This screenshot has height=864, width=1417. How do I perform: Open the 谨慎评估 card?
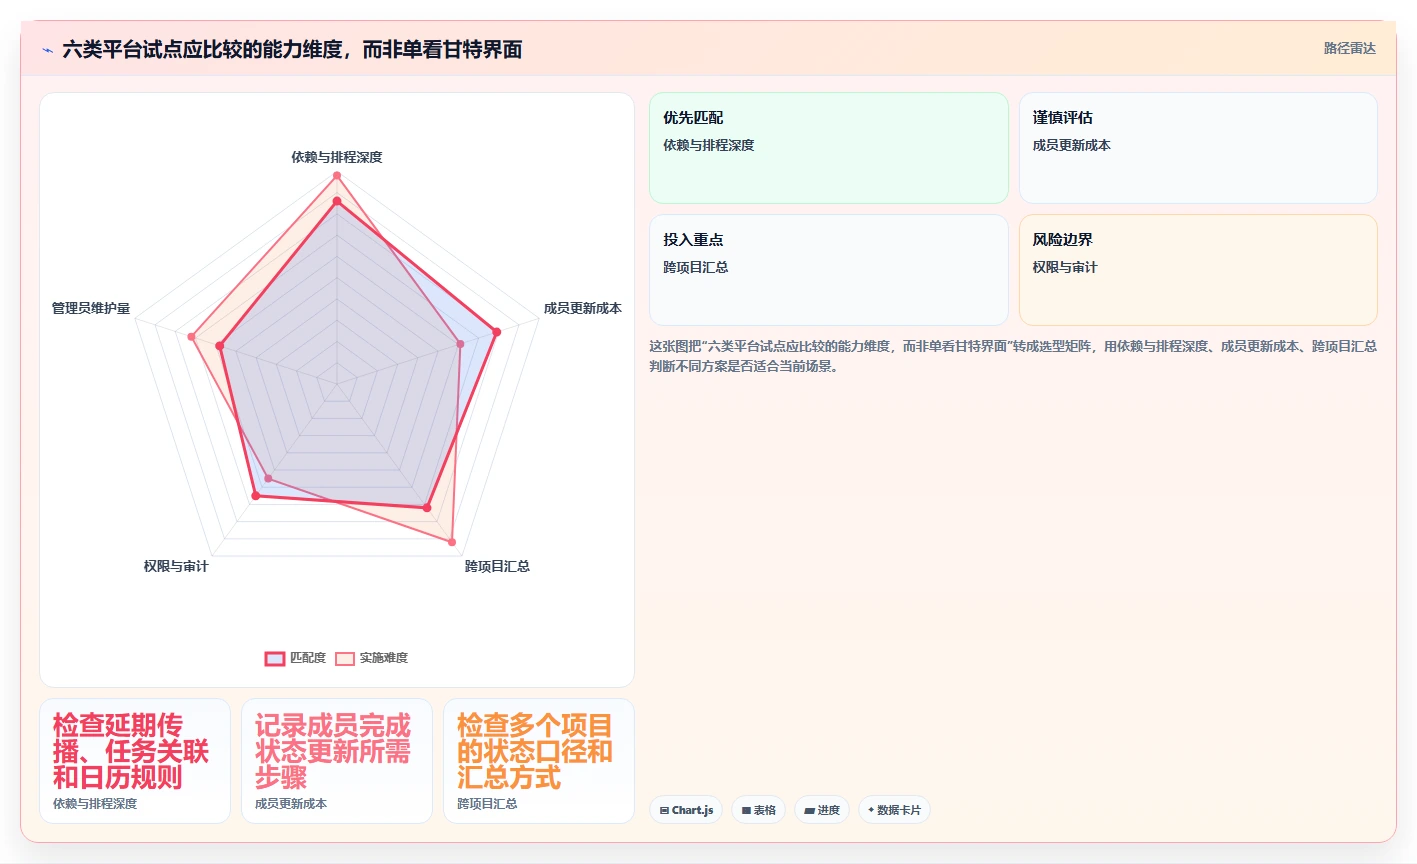tap(1198, 148)
